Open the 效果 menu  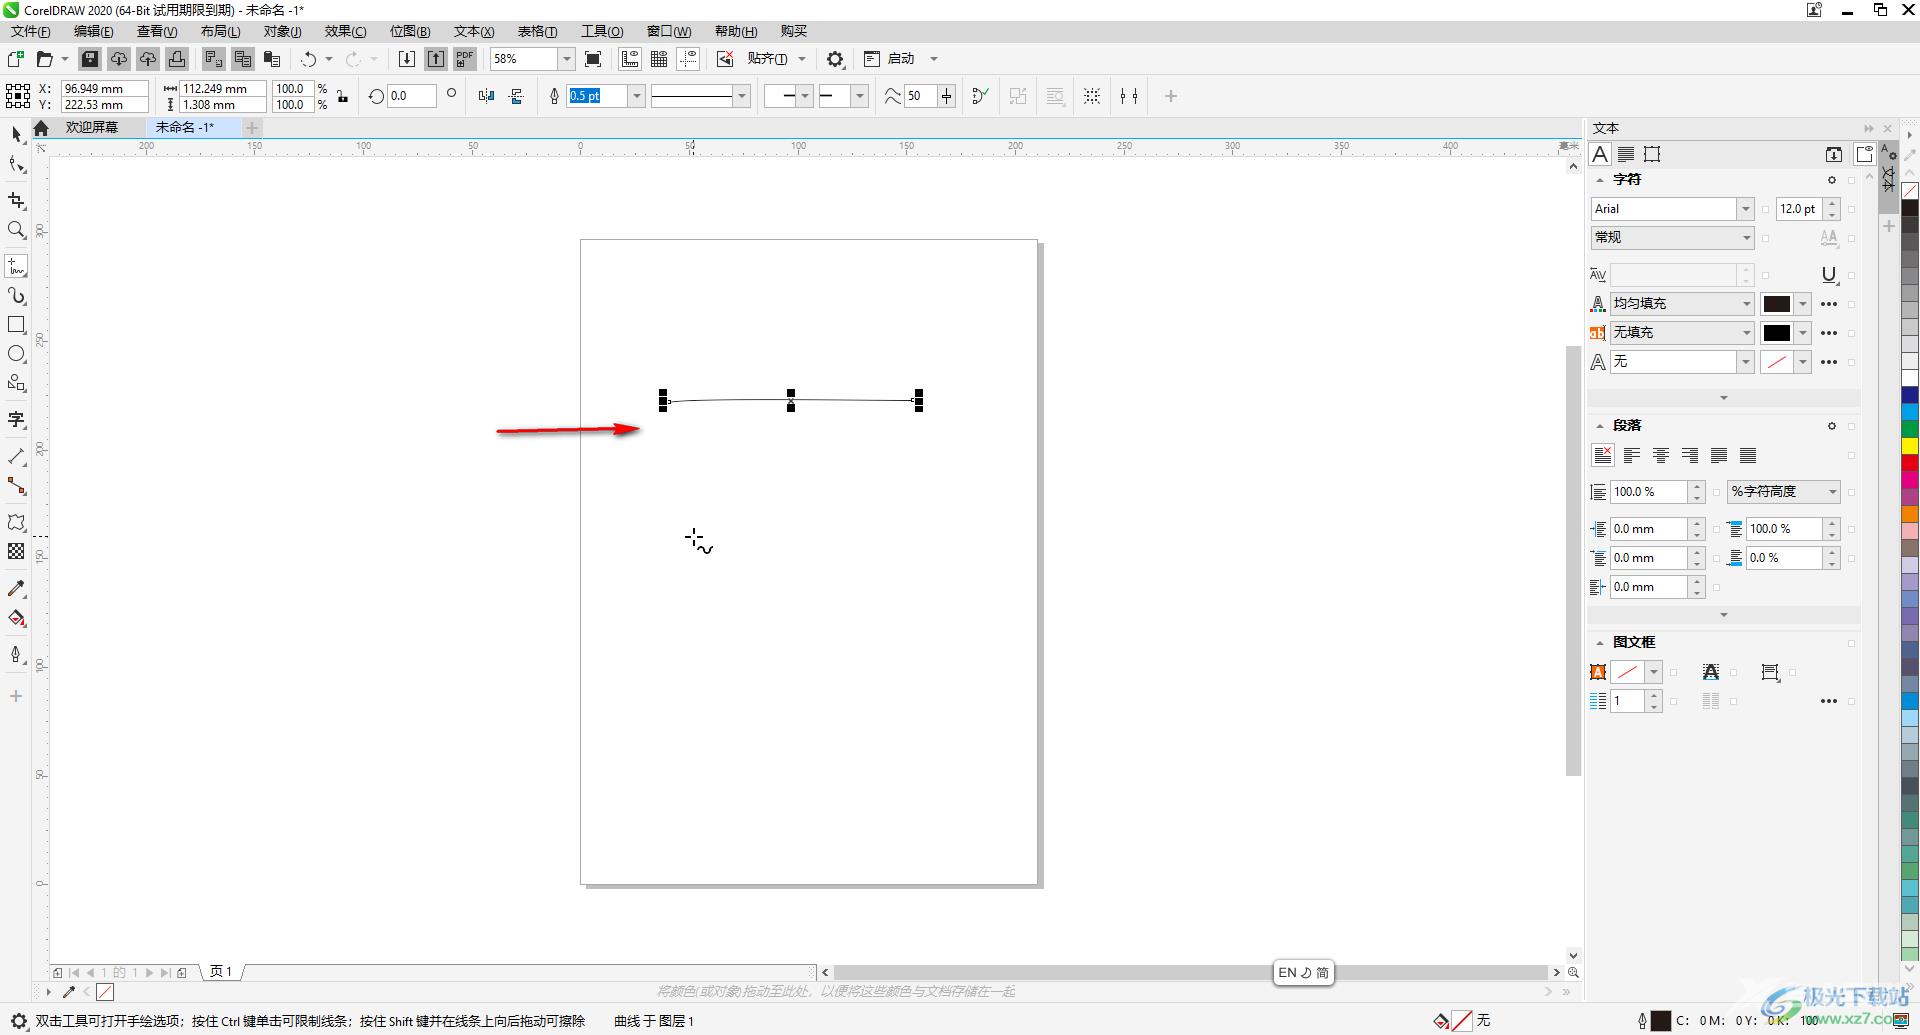tap(345, 31)
